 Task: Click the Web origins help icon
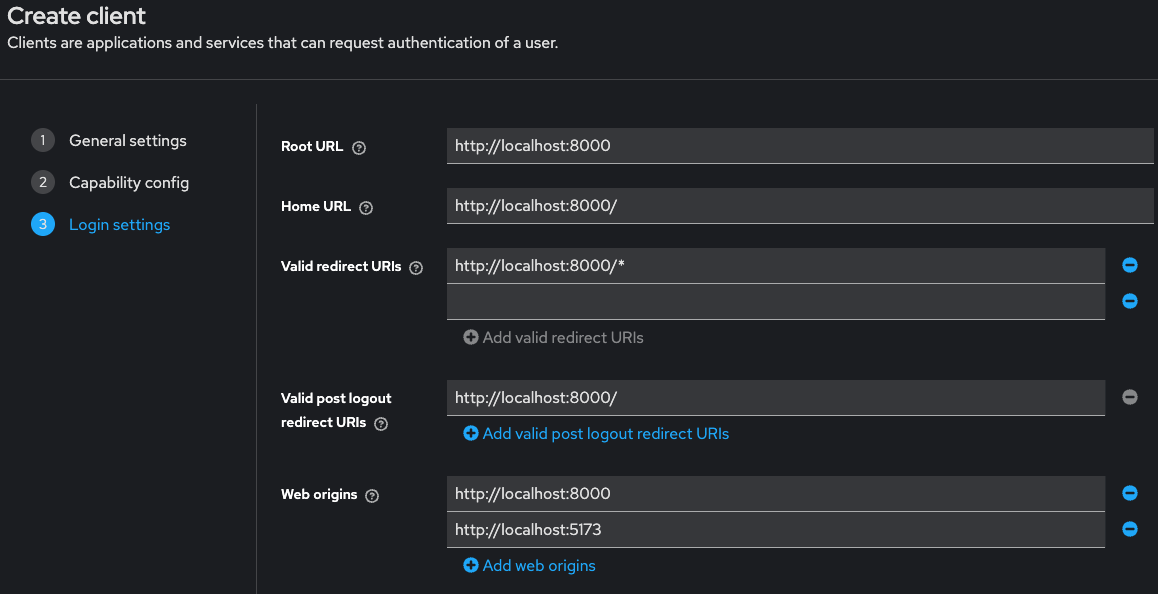[x=372, y=496]
